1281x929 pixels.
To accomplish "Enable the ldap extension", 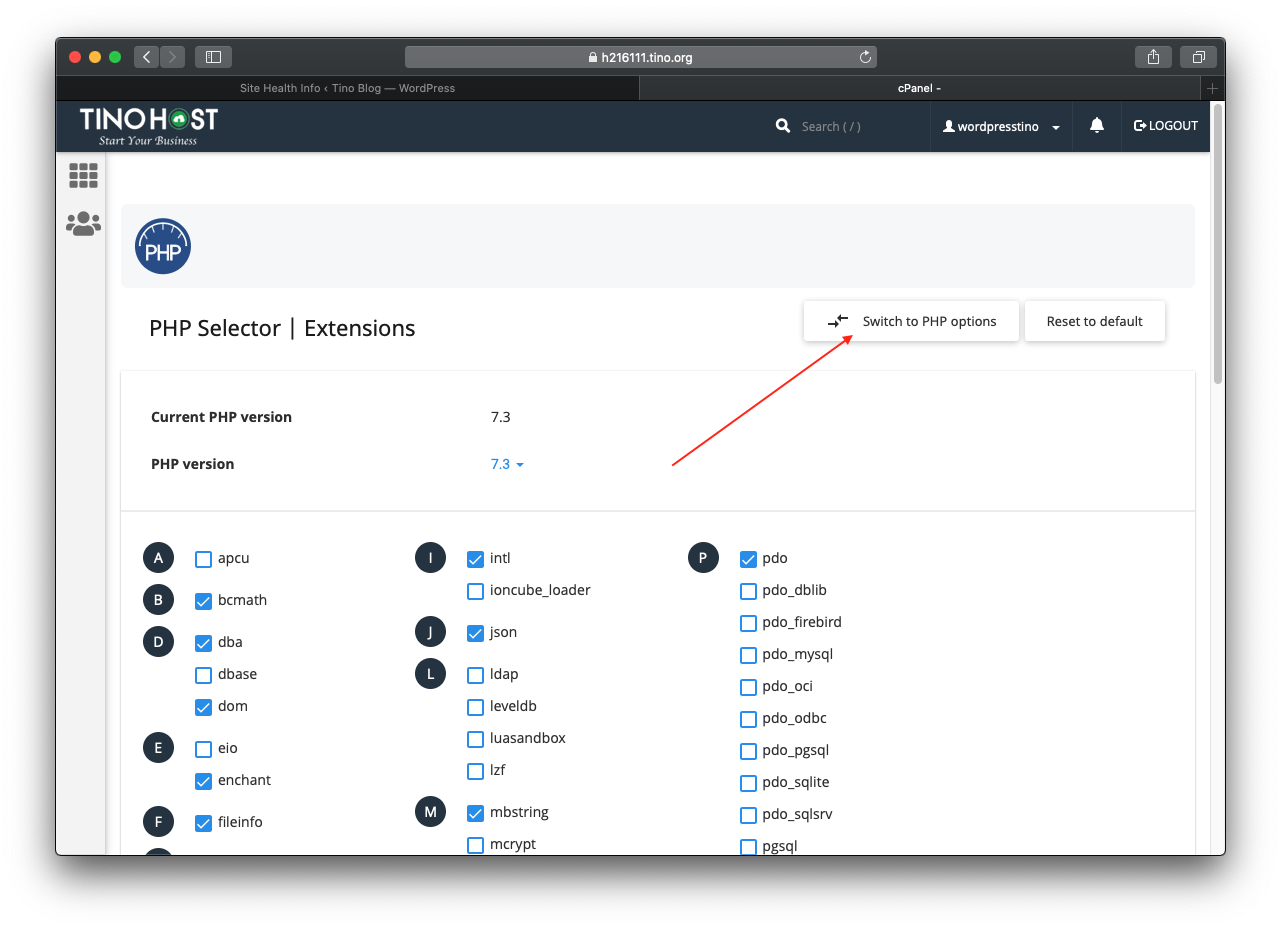I will (x=476, y=675).
